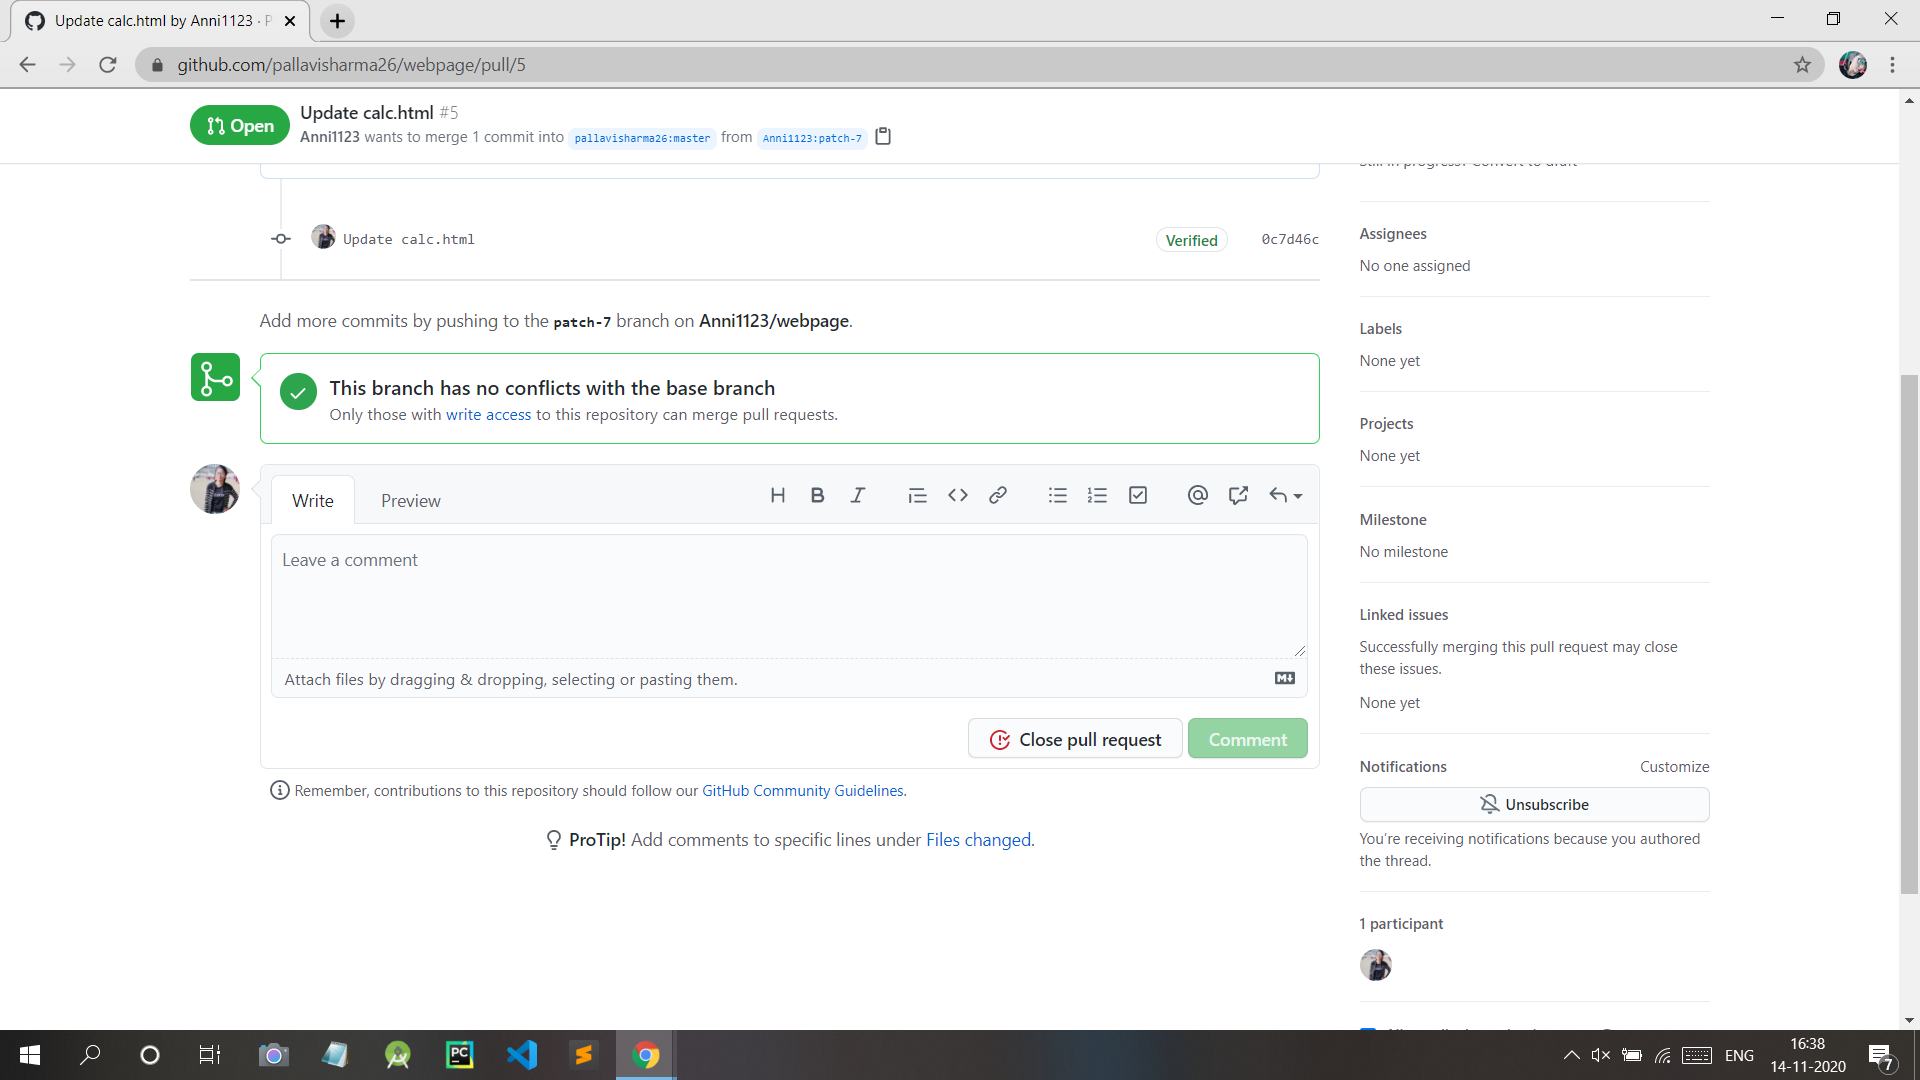Switch to Write tab in comment editor

(313, 500)
